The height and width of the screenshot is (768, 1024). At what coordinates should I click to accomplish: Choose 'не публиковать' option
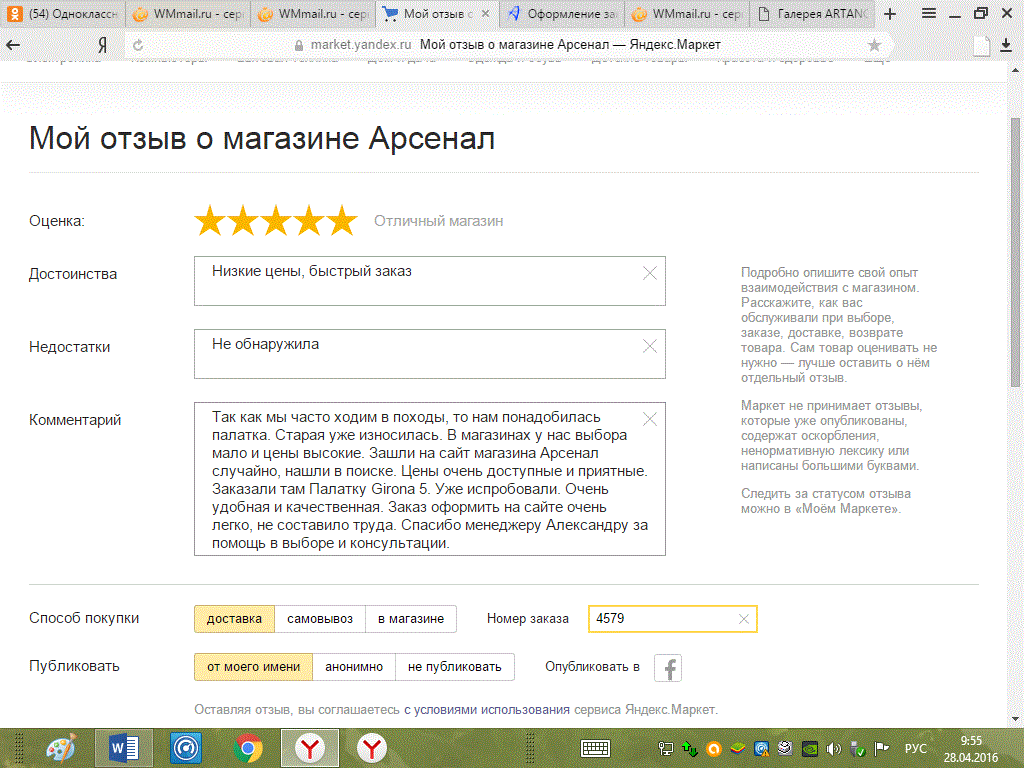click(455, 667)
